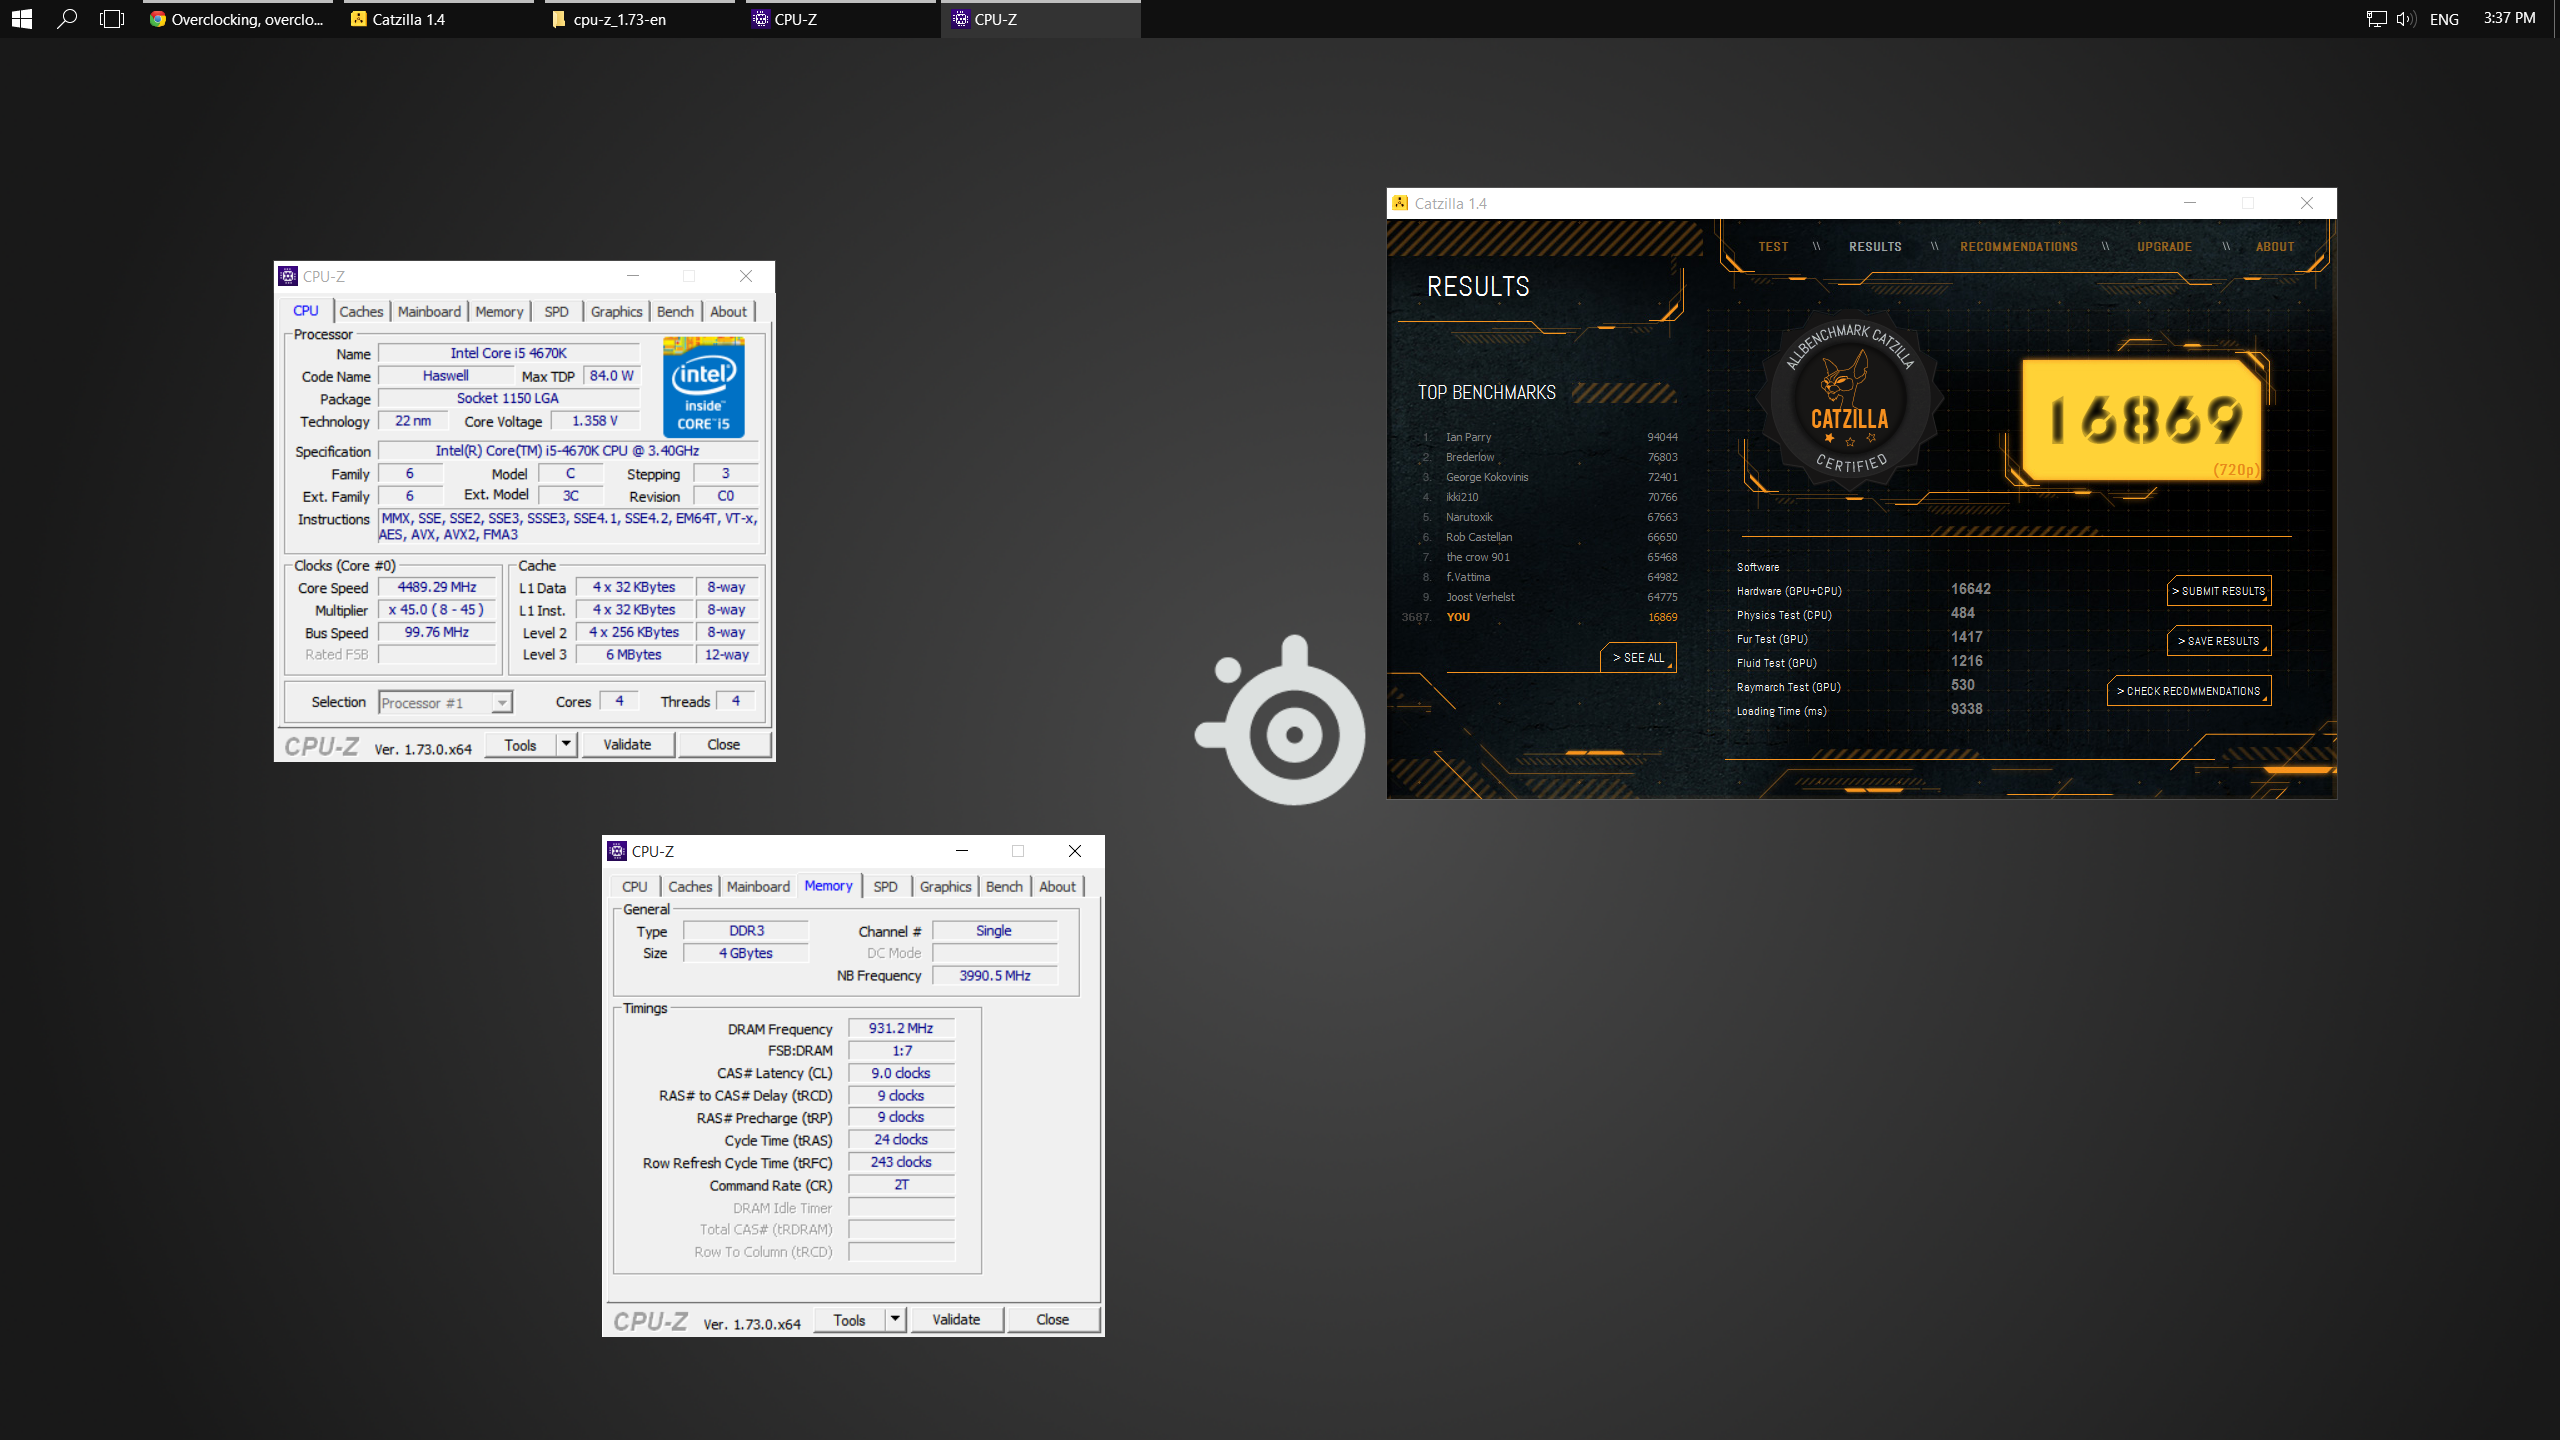Expand Tools dropdown arrow in the top CPU-Z
The image size is (2560, 1440).
click(566, 744)
